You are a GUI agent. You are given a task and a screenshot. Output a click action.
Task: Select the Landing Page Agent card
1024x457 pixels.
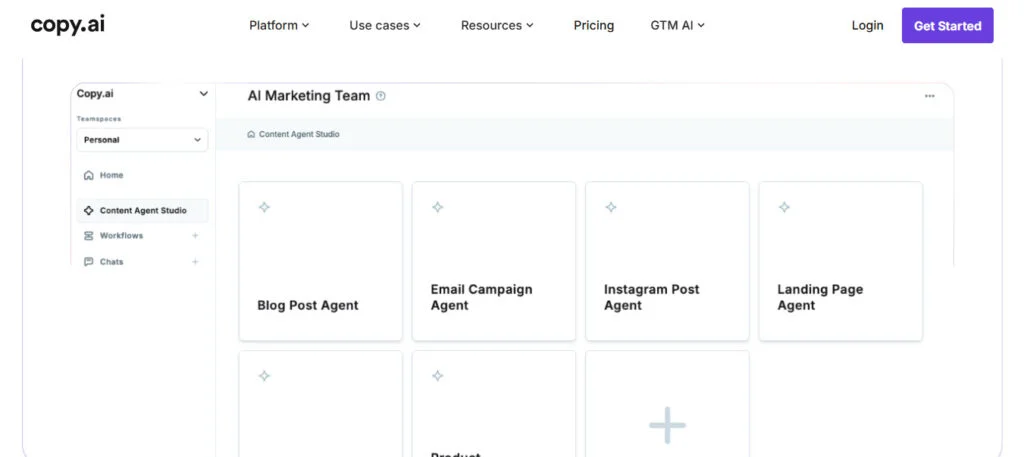coord(840,261)
